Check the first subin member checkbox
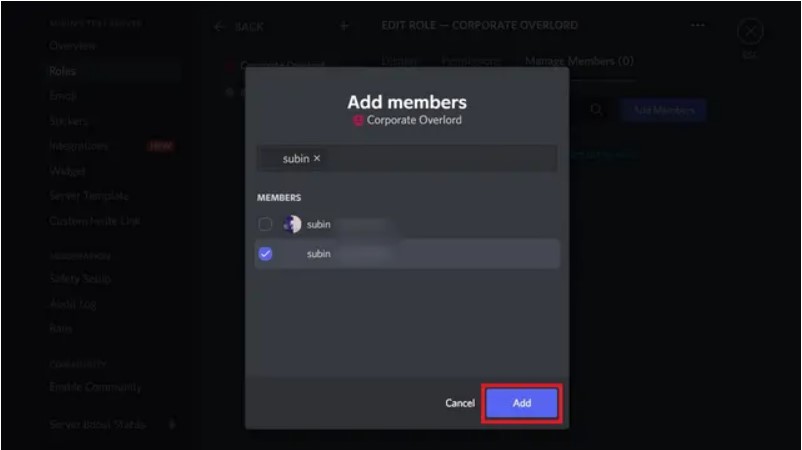 click(265, 224)
